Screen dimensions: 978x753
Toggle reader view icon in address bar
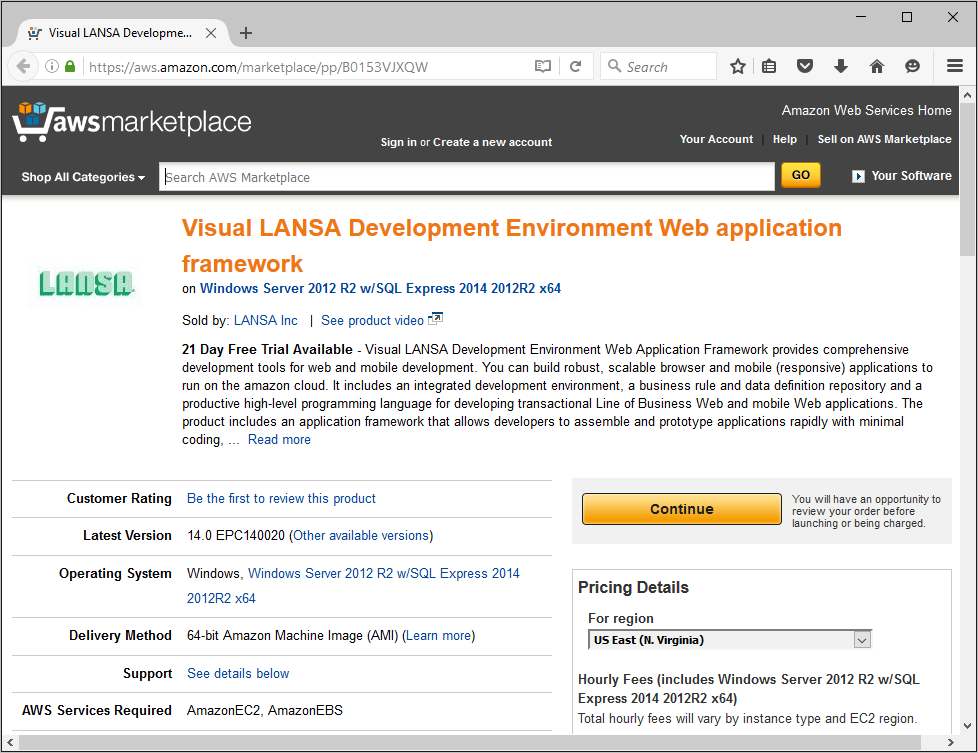tap(543, 66)
